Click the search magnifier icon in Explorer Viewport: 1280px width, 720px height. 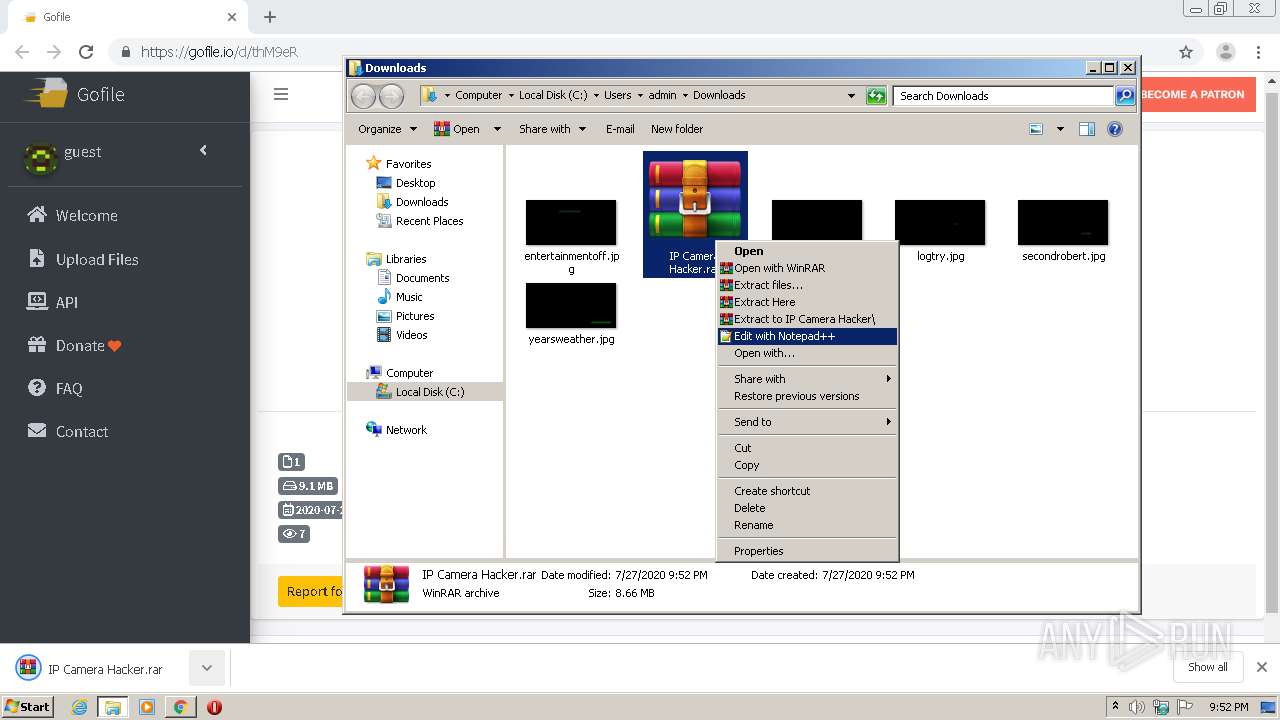(x=1125, y=96)
